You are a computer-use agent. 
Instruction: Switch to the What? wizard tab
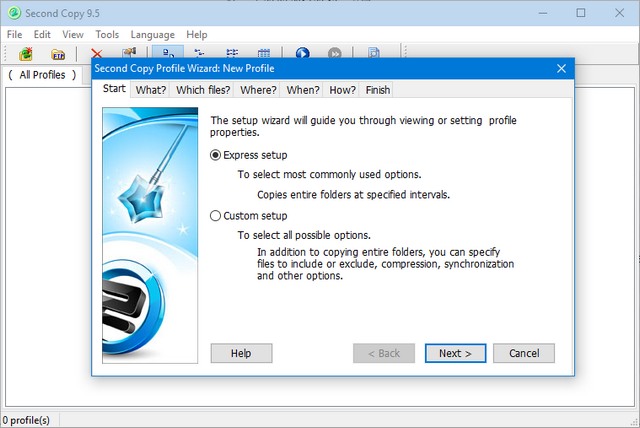(x=151, y=90)
